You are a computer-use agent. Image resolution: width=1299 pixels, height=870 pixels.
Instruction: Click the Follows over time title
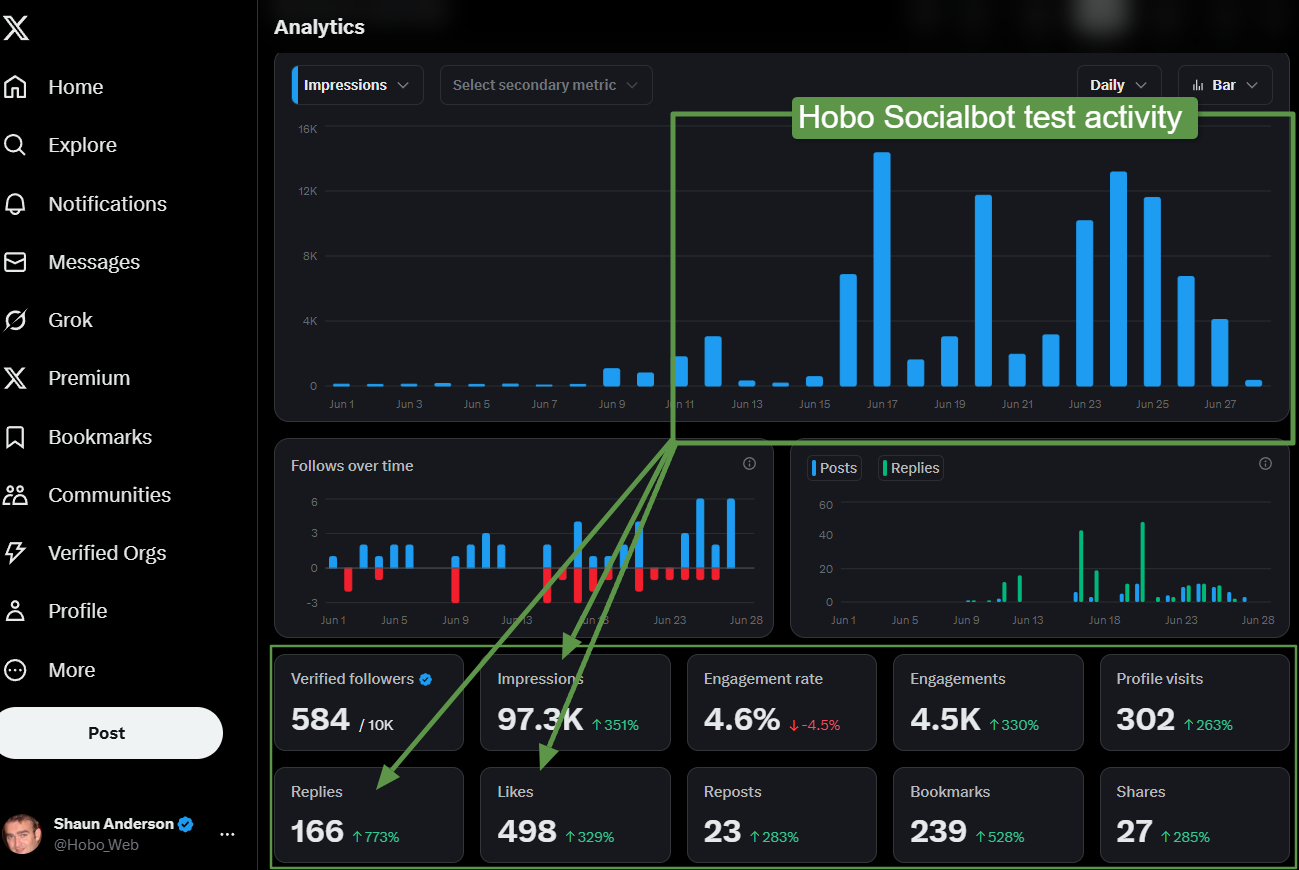click(x=352, y=466)
